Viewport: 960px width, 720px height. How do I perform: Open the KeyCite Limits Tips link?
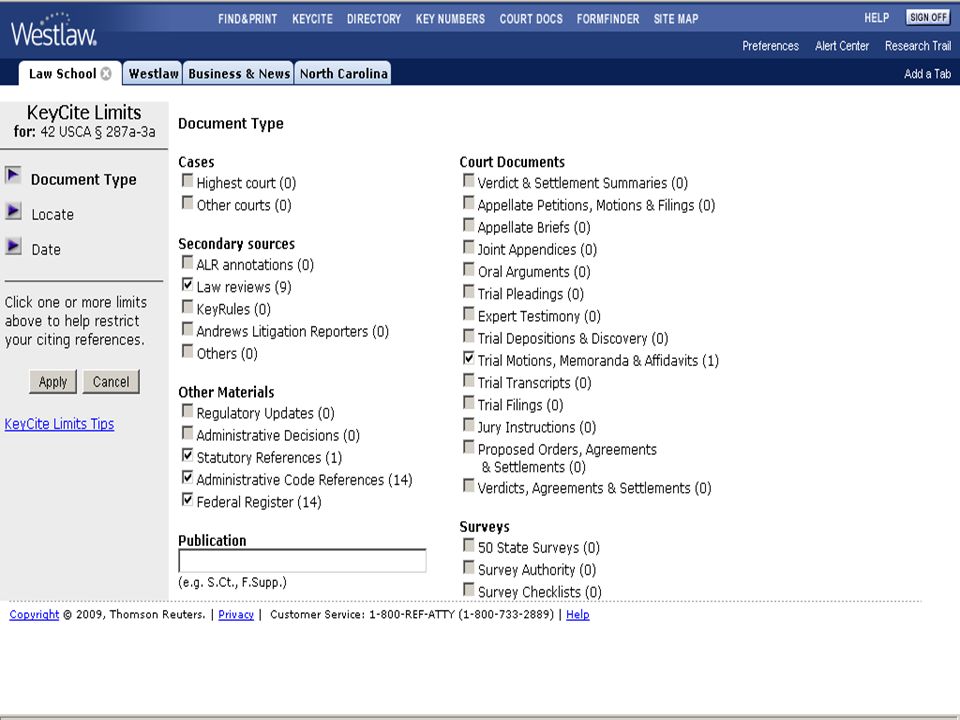click(59, 424)
